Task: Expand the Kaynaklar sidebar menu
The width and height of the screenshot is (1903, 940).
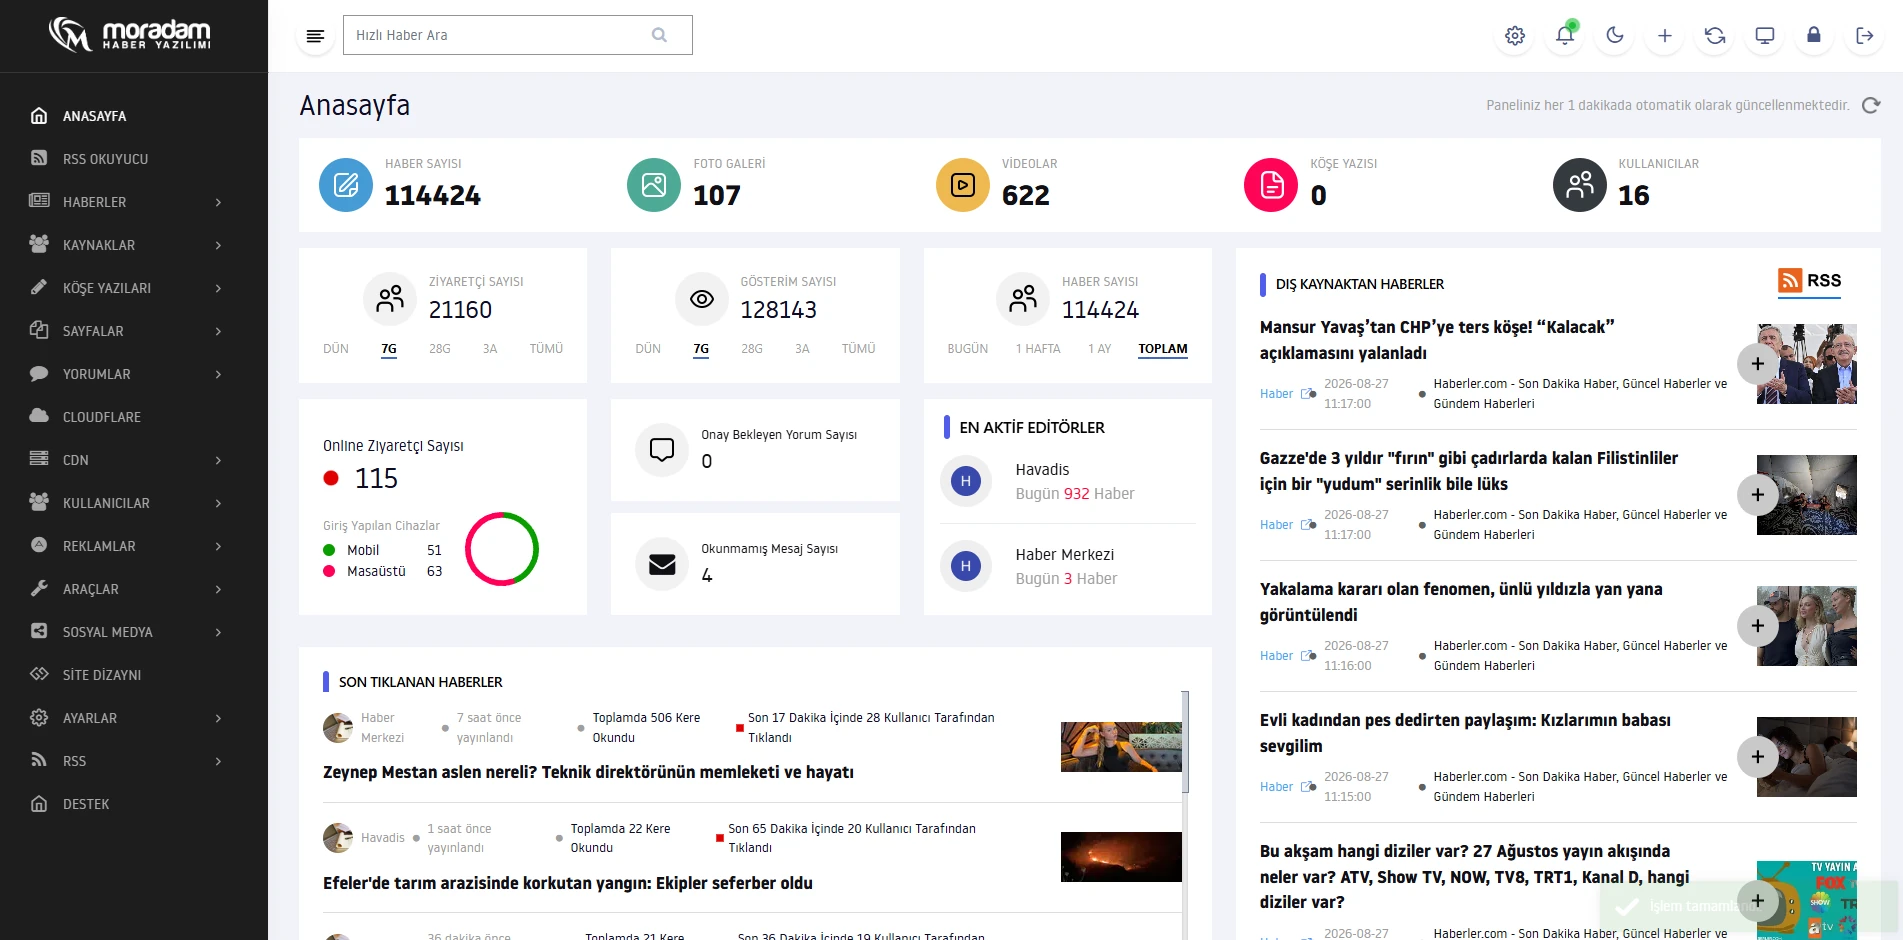Action: pyautogui.click(x=134, y=245)
